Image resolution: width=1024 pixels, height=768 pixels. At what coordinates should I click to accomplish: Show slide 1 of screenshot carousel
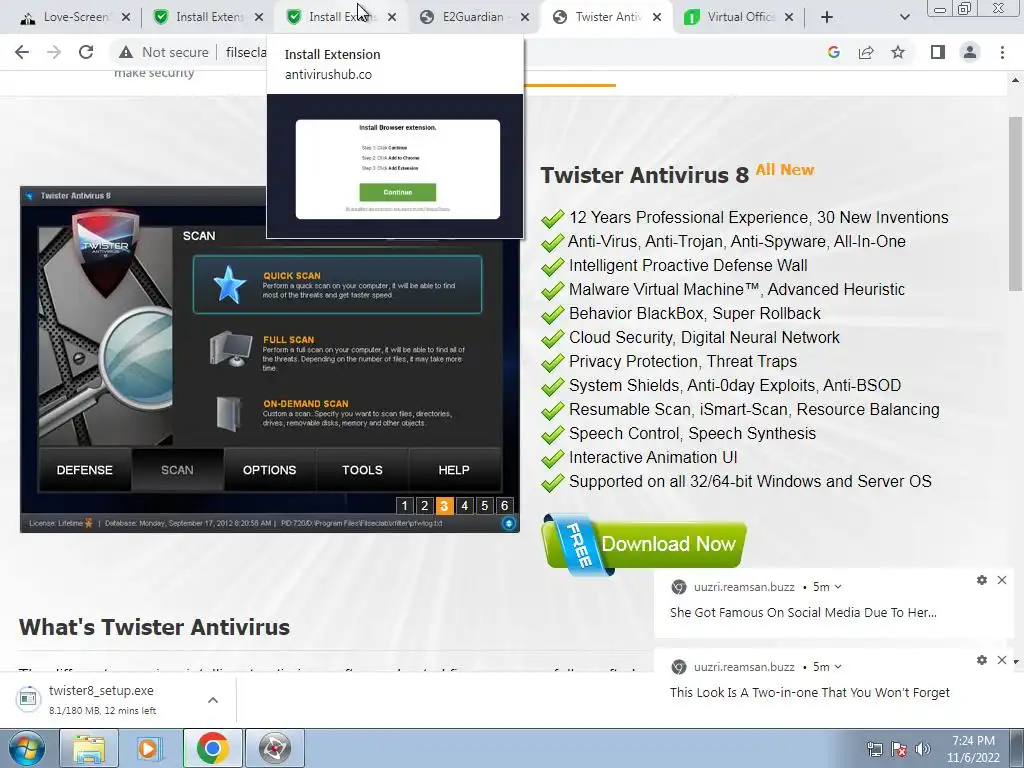click(x=404, y=505)
